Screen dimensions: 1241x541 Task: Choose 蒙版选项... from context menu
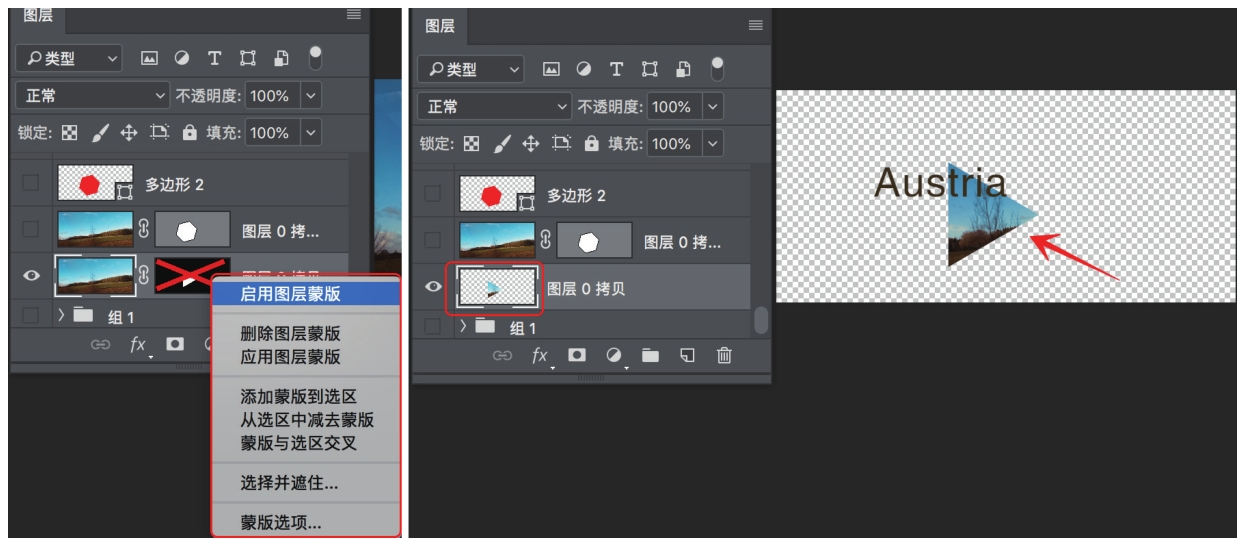[x=305, y=523]
